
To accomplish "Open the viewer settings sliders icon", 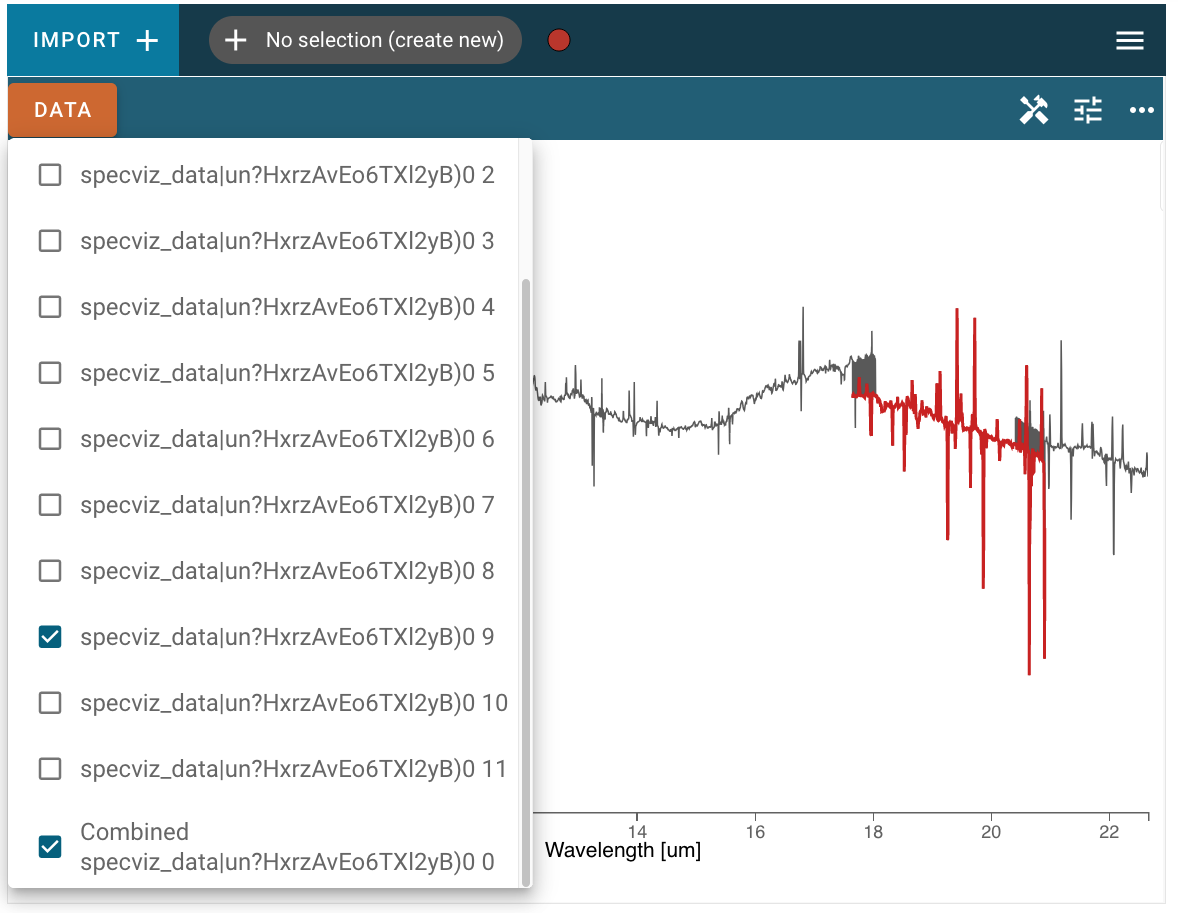I will click(1088, 110).
